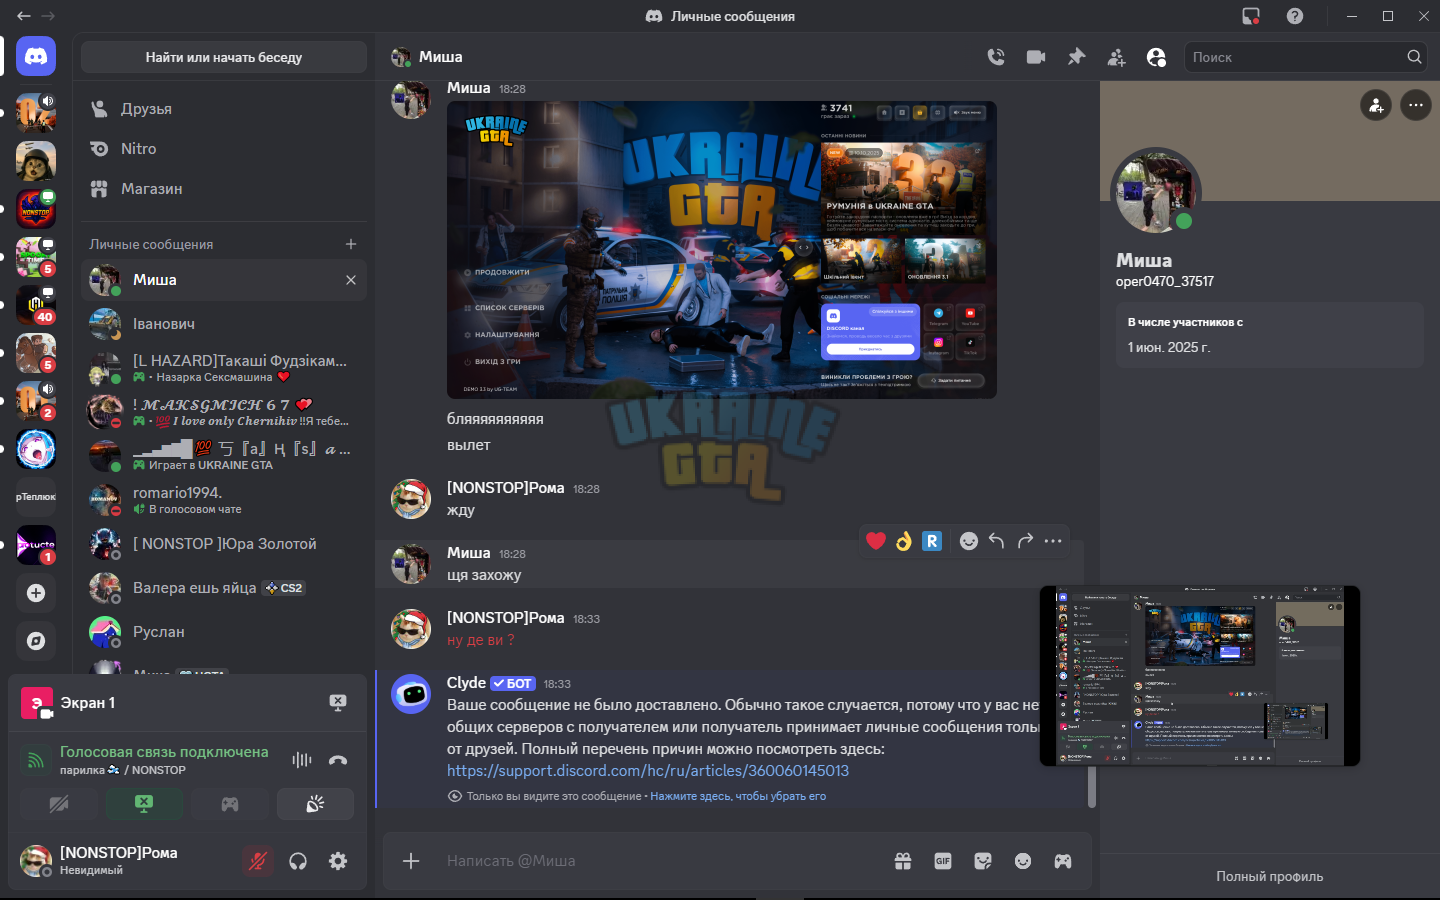1440x900 pixels.
Task: Start an activity with gamepad button
Action: point(230,804)
